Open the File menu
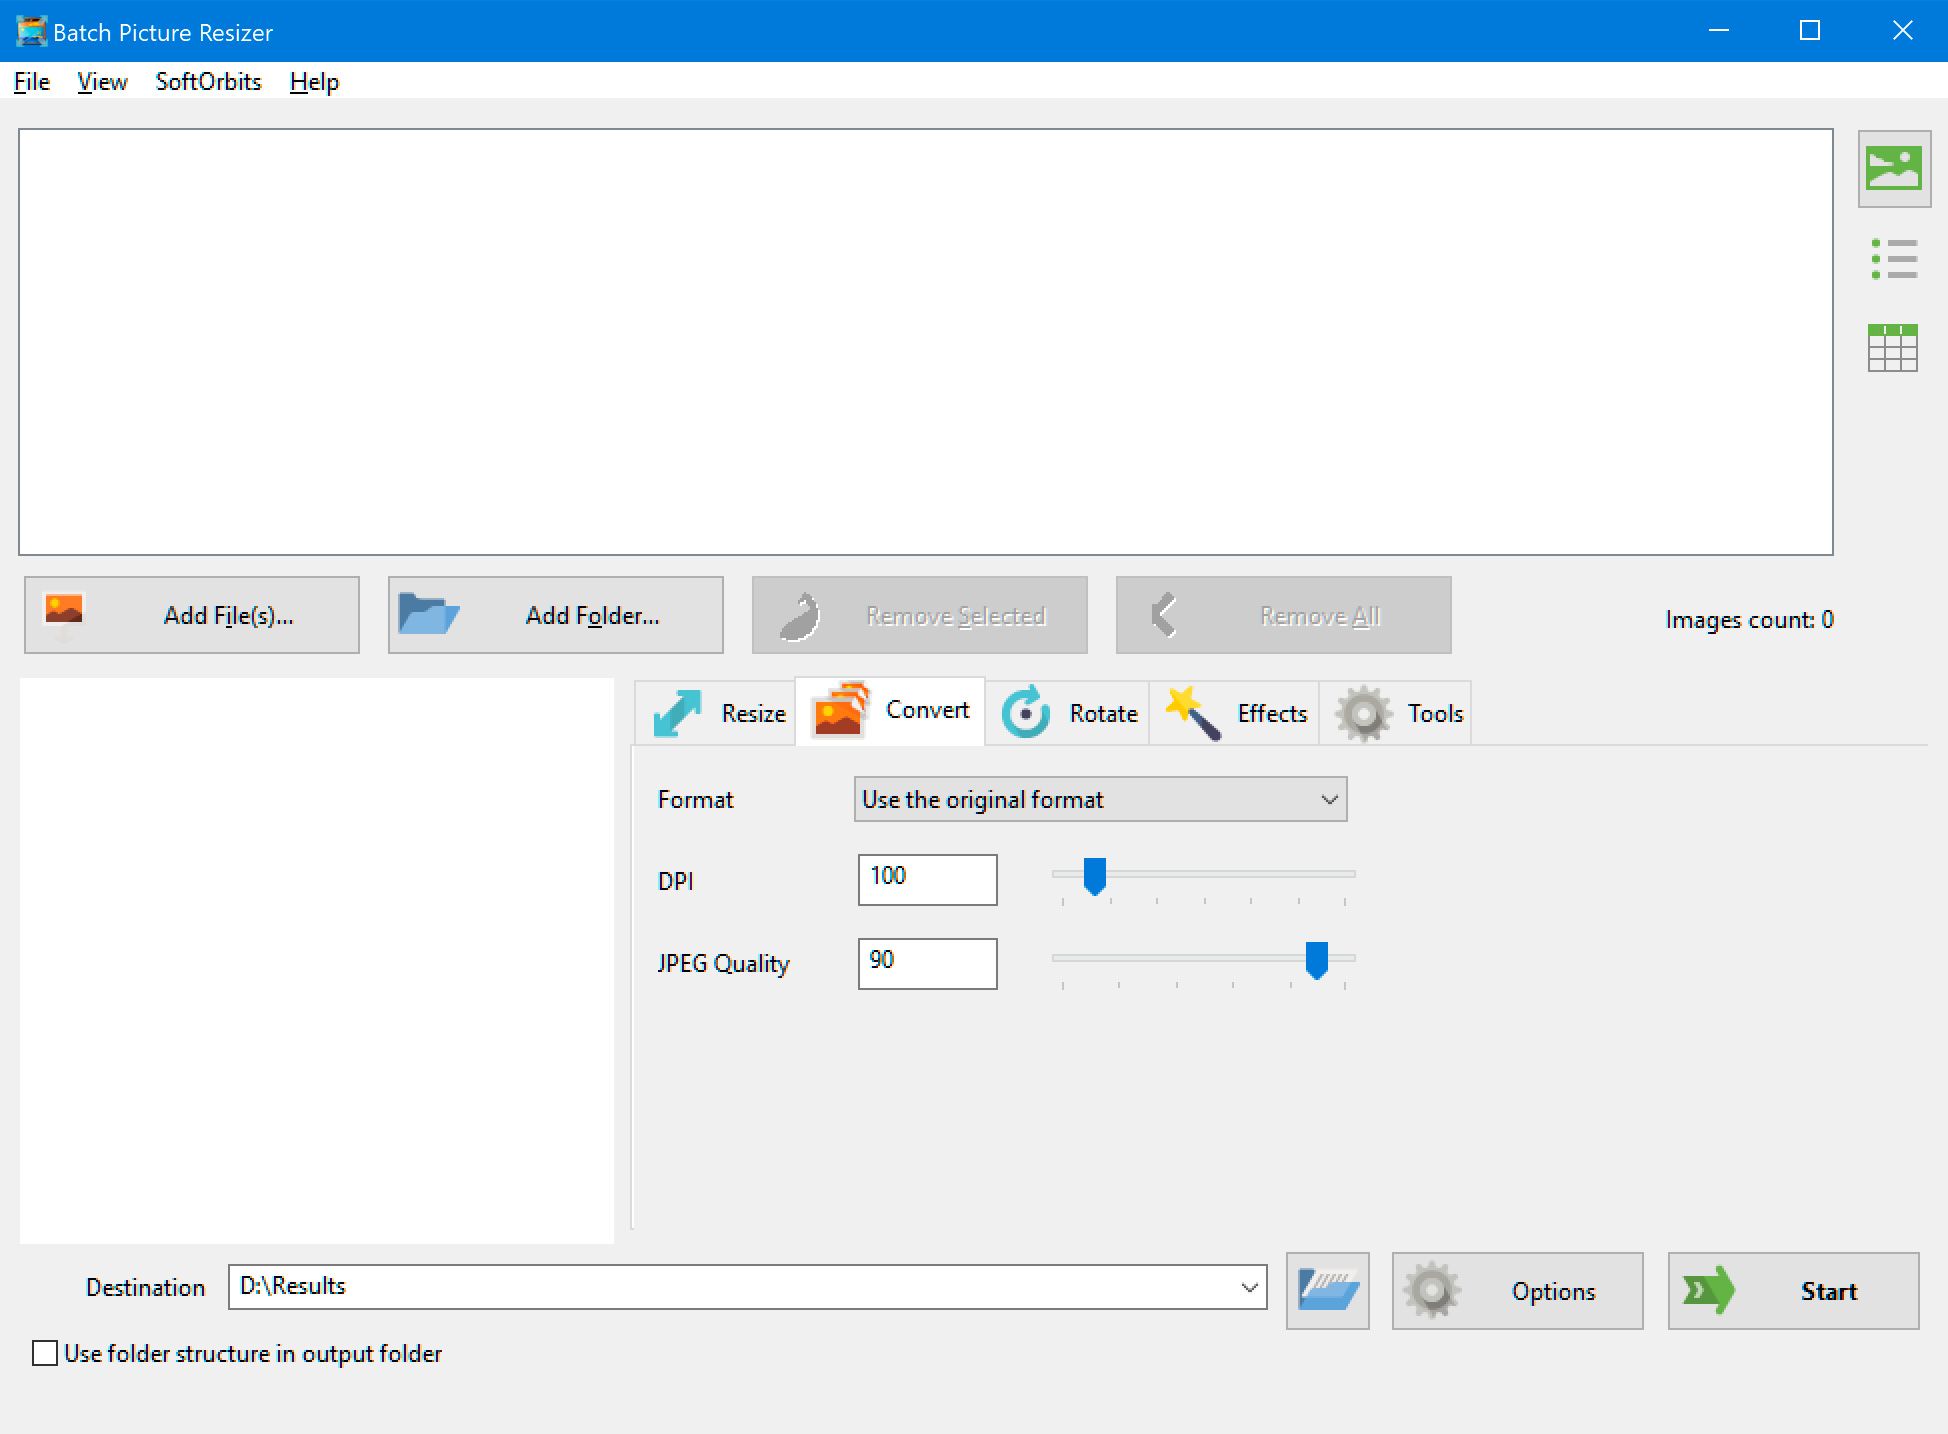 point(32,82)
